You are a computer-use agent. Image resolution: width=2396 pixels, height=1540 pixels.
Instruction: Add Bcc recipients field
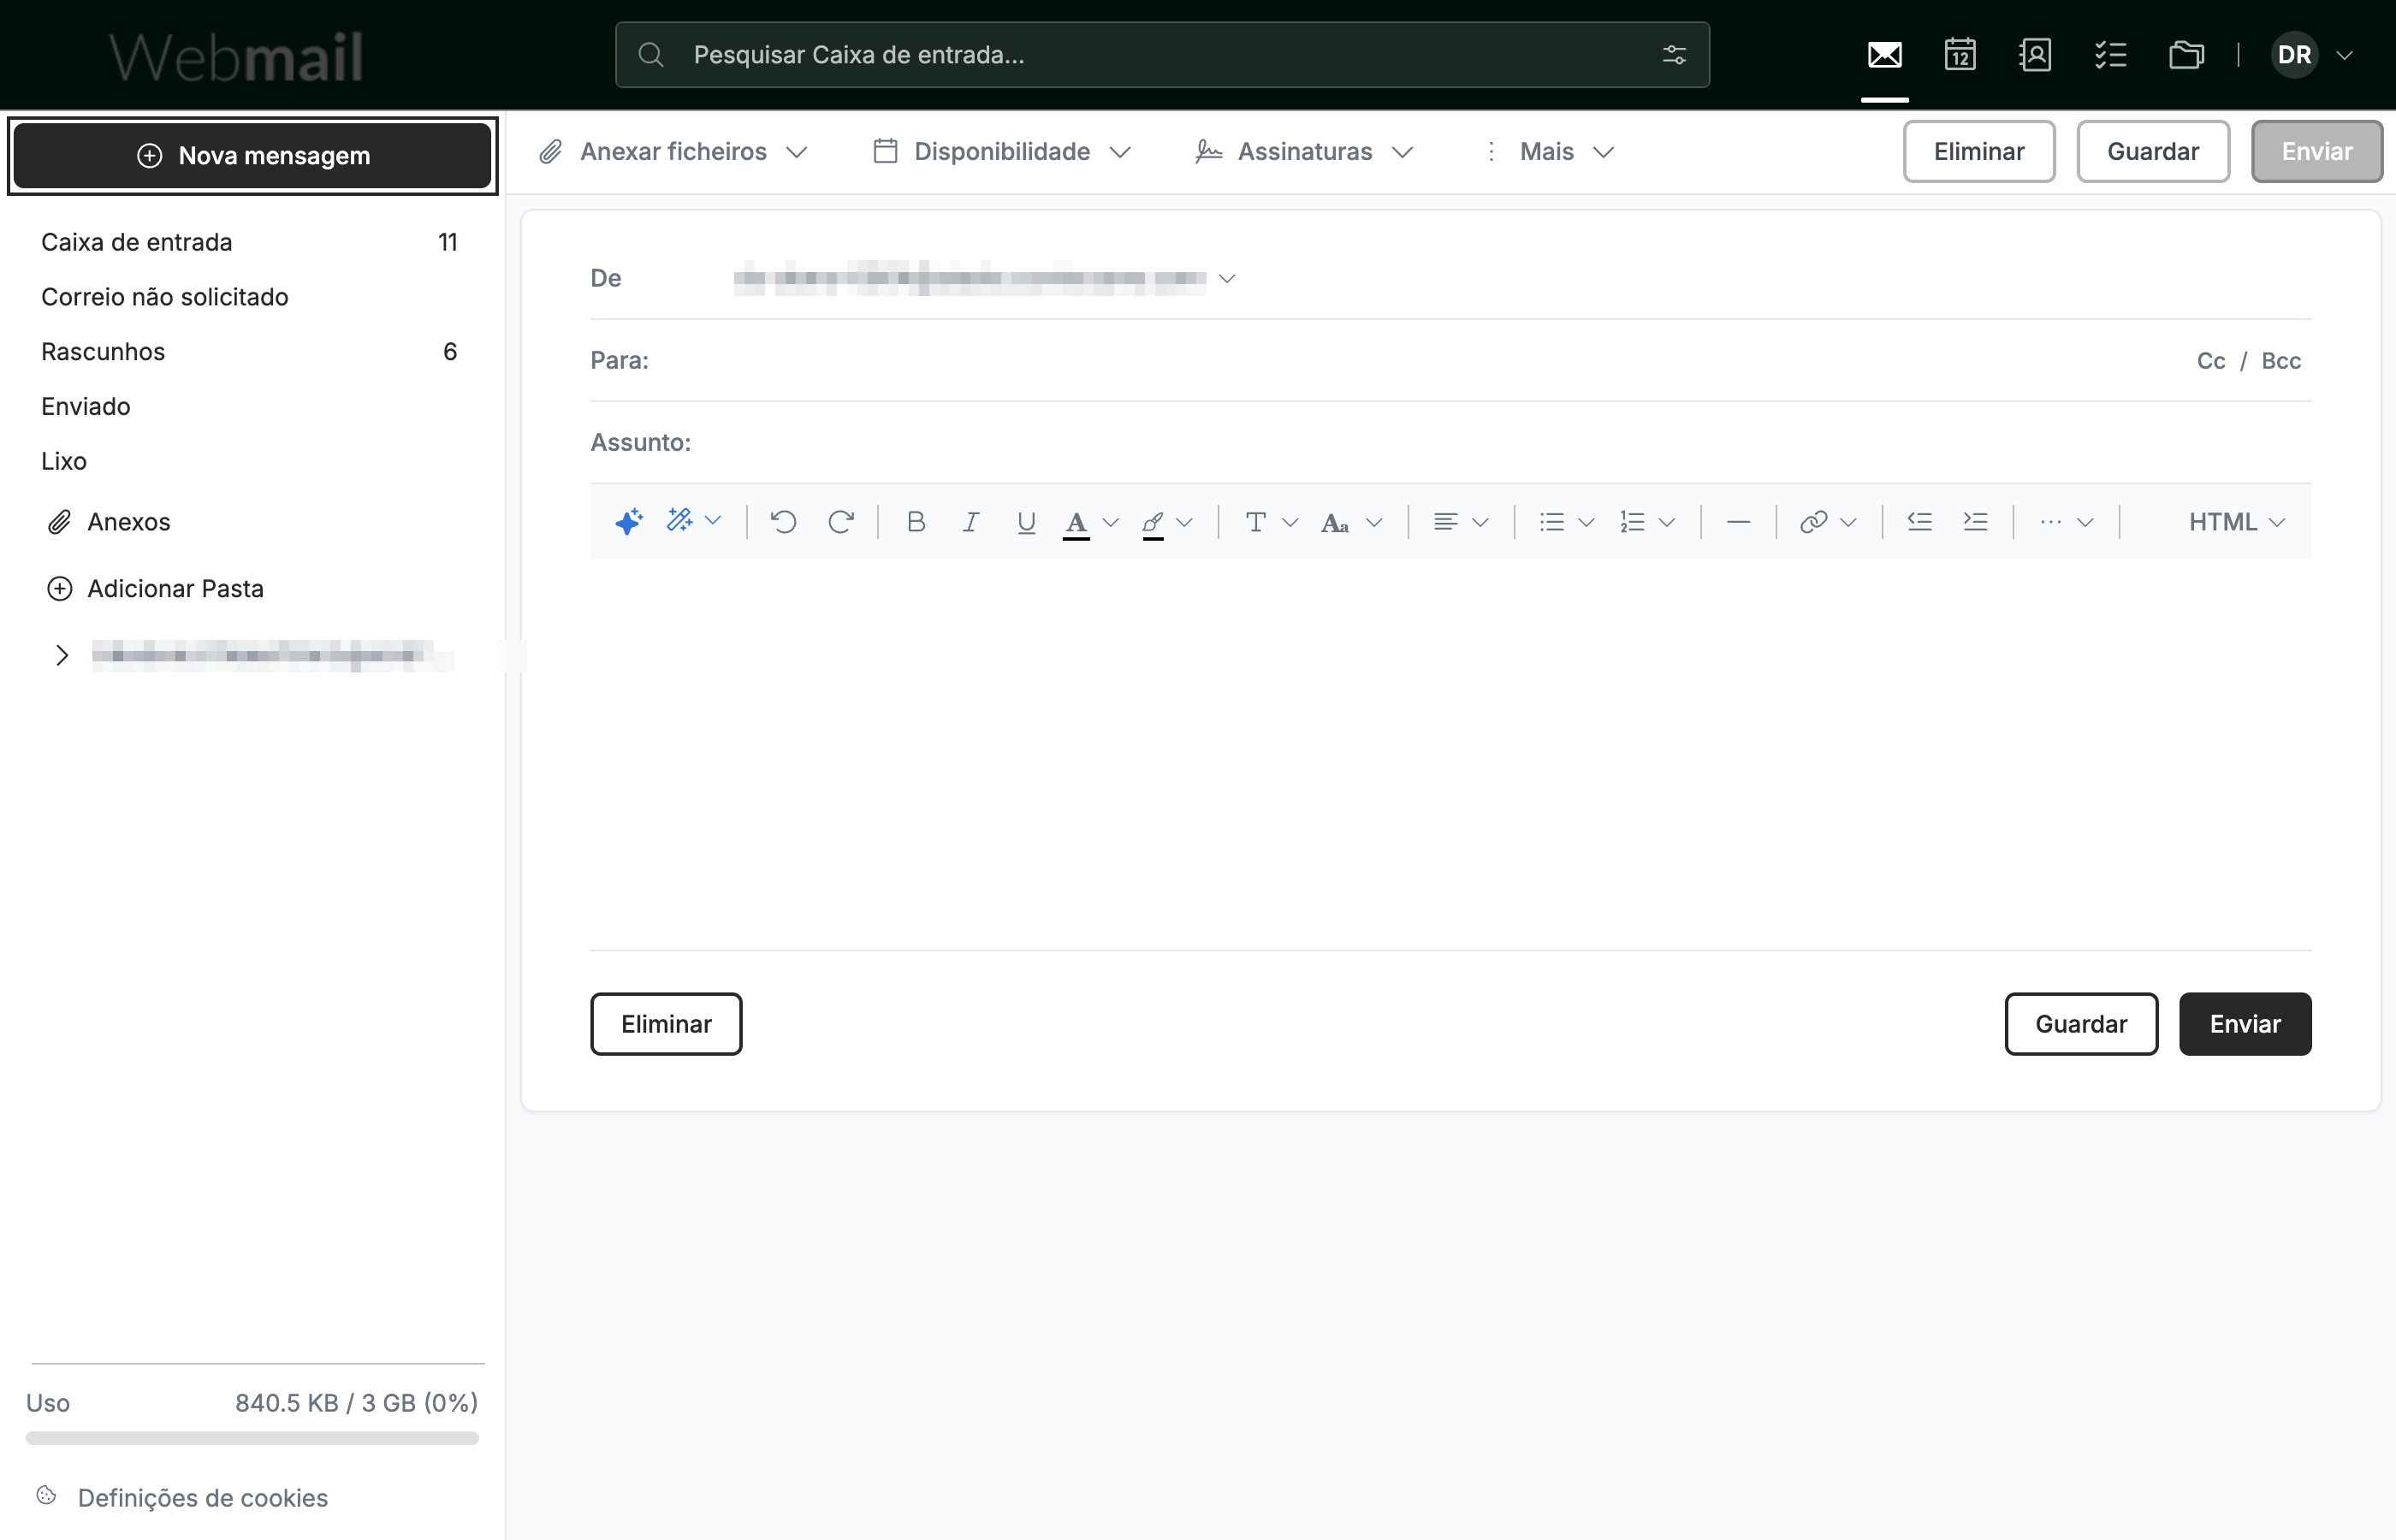pos(2281,361)
